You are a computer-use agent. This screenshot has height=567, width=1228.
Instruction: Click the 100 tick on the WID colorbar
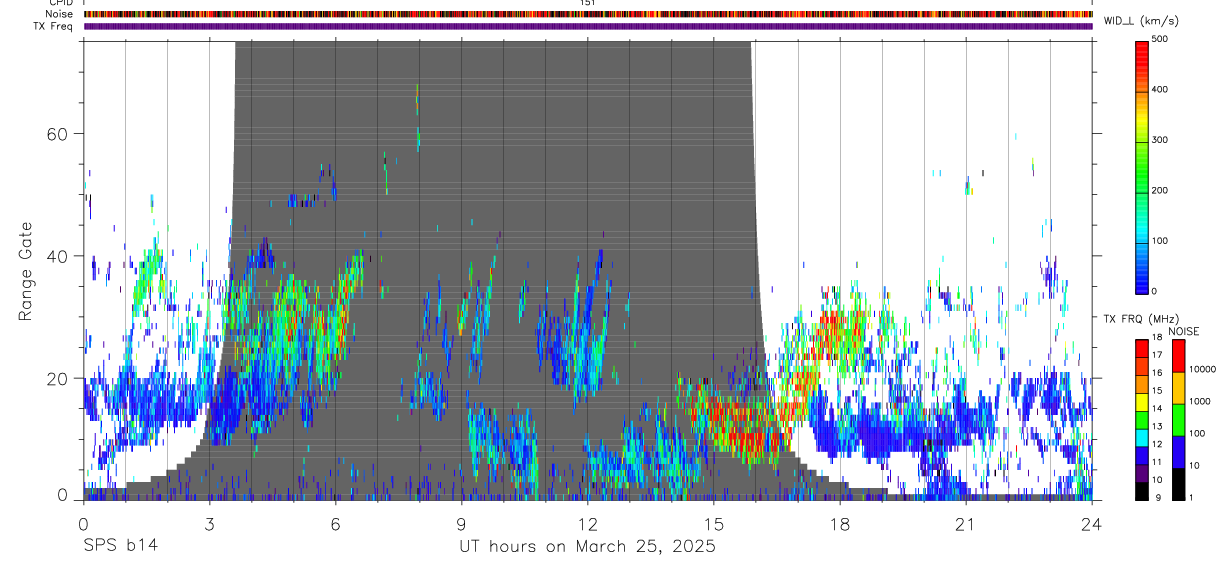click(1160, 242)
